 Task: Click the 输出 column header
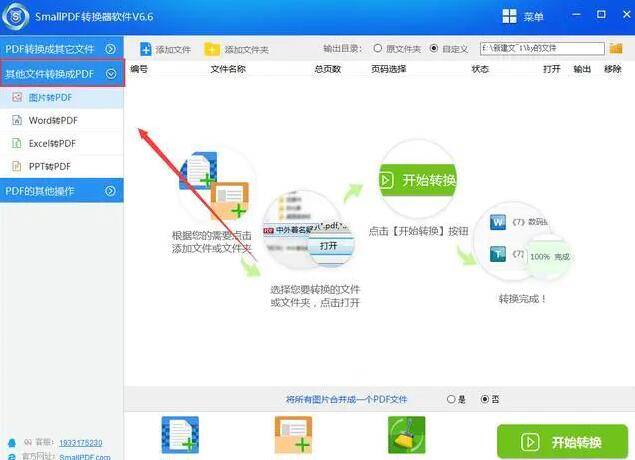[x=582, y=69]
